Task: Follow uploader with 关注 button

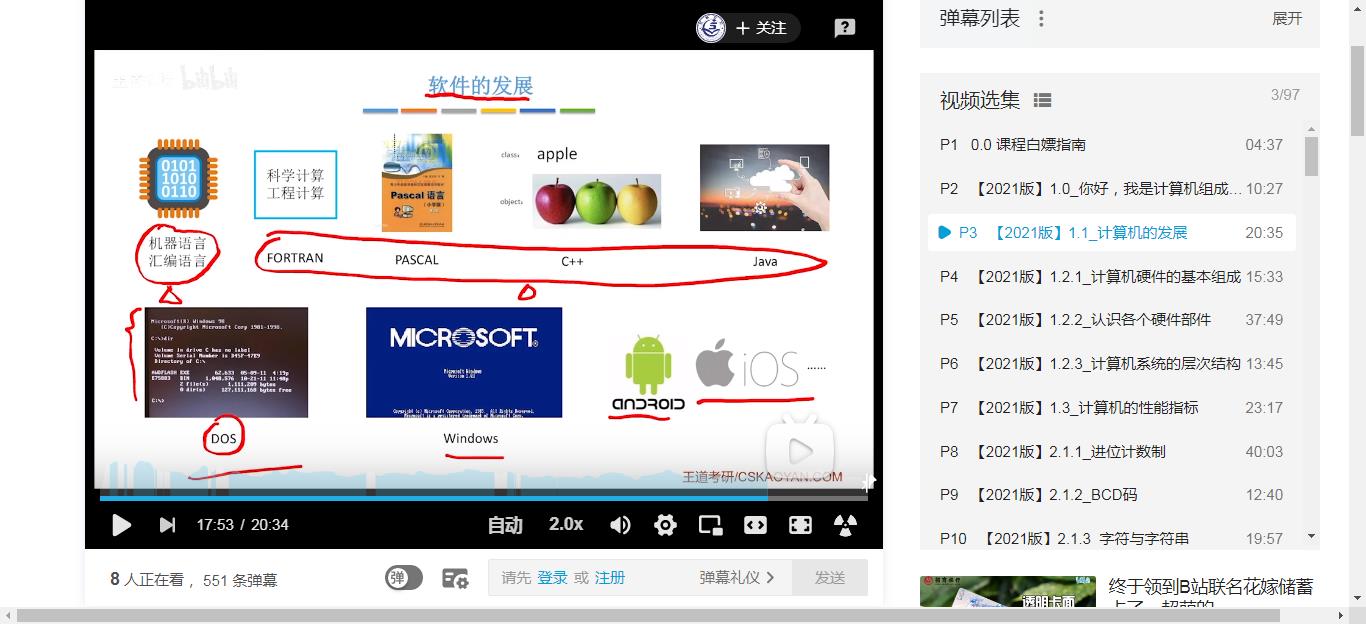Action: (762, 28)
